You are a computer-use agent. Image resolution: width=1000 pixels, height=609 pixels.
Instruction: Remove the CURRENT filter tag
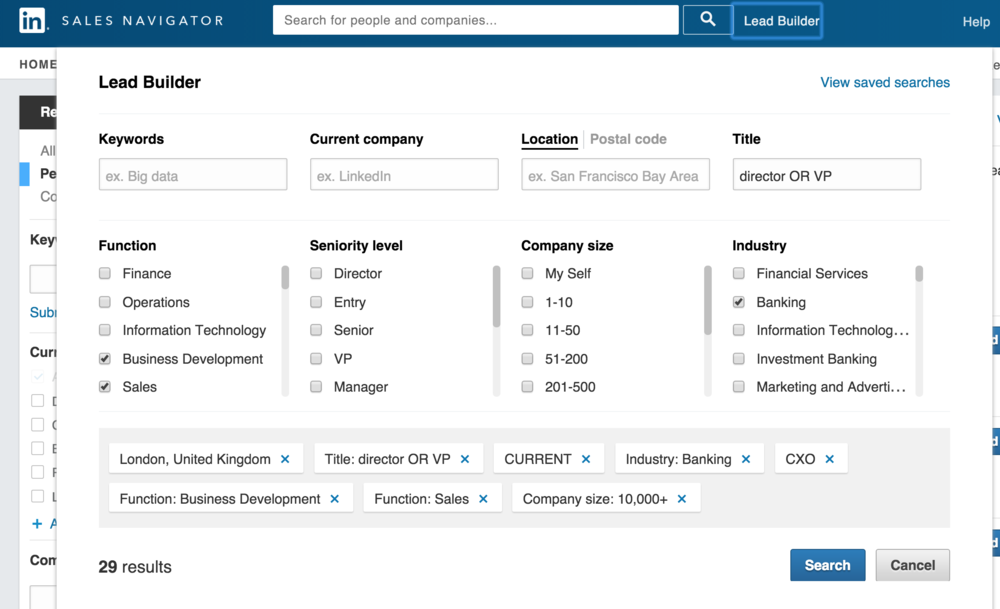point(586,459)
